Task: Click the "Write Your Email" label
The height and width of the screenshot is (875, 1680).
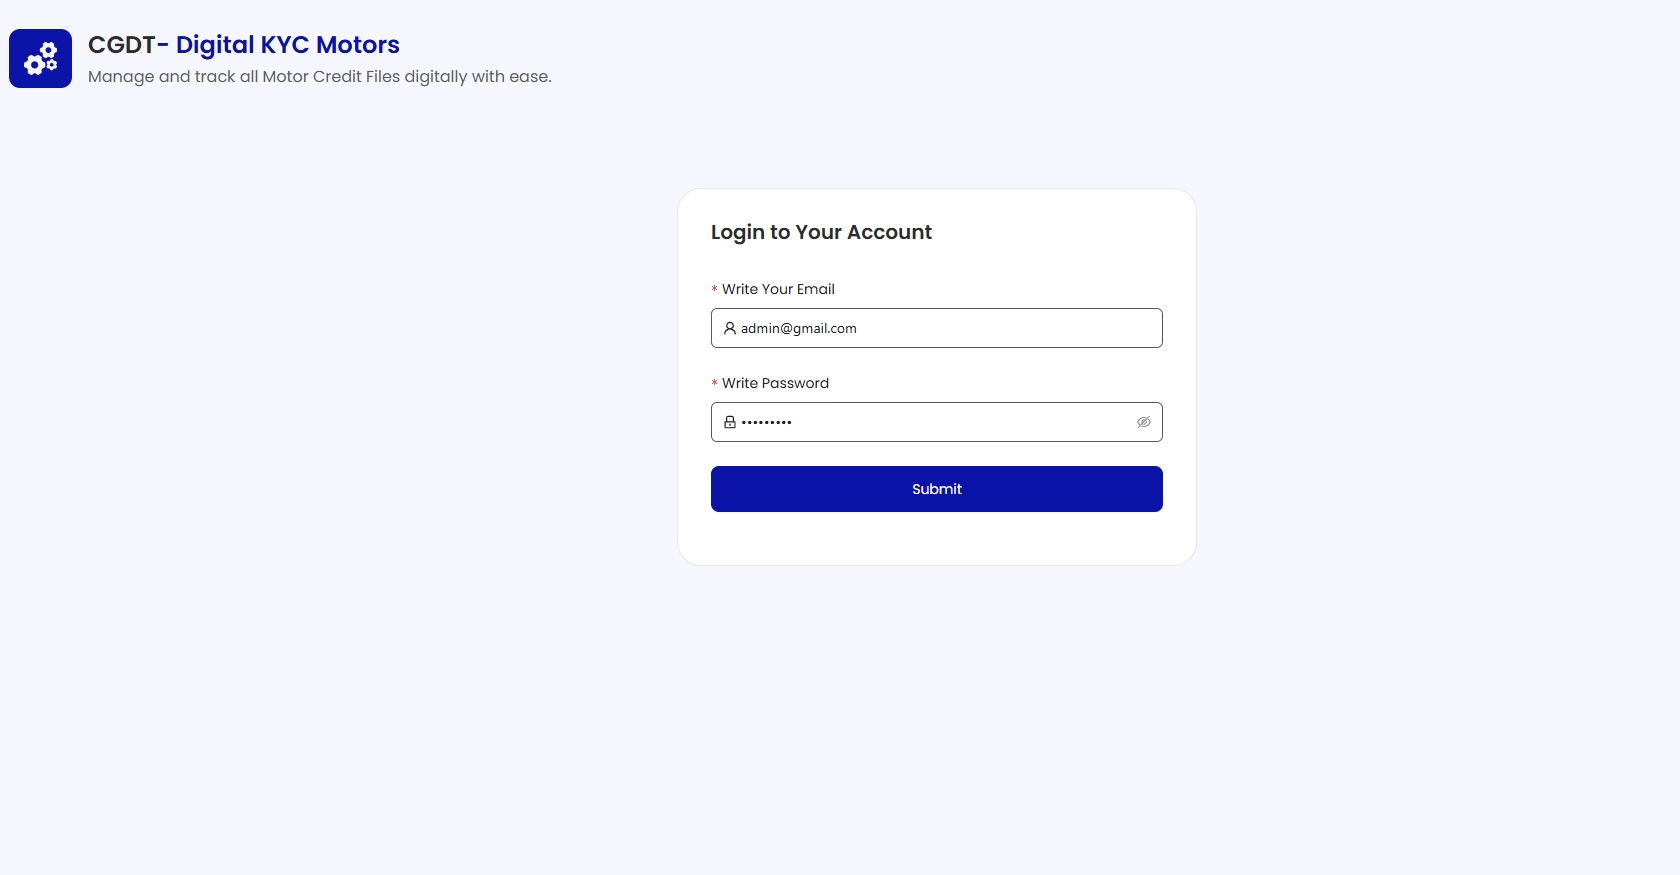Action: coord(778,289)
